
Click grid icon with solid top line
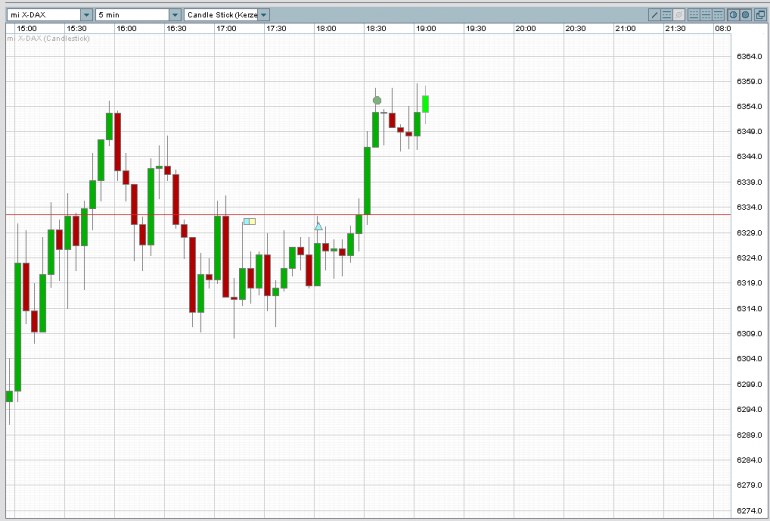tap(718, 15)
